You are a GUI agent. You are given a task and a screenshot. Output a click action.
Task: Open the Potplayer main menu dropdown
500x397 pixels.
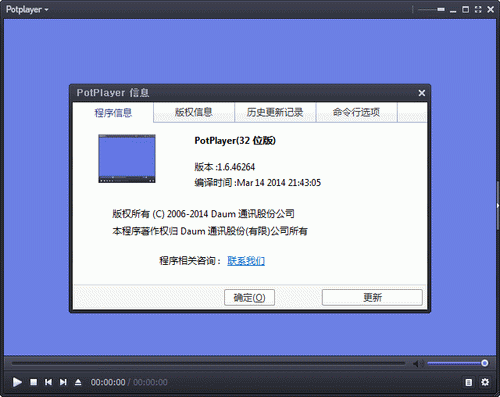27,9
